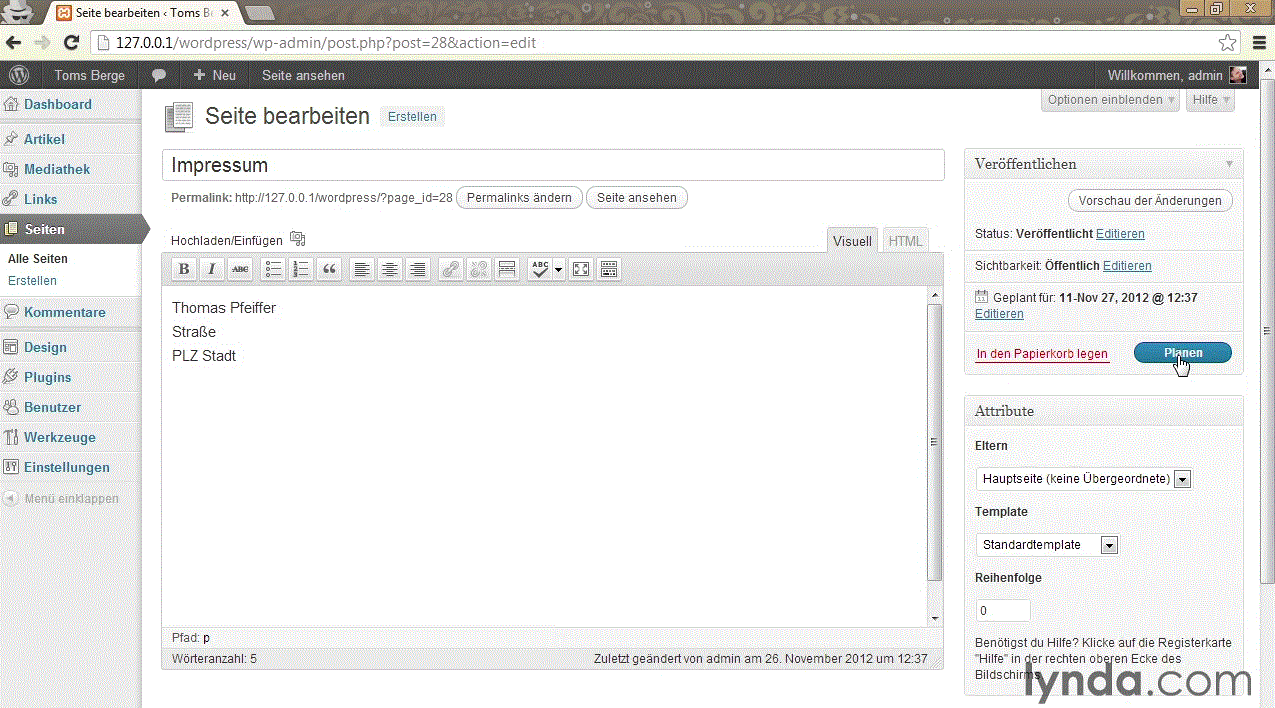Screen dimensions: 1275x708
Task: Open the media upload icon beside Hochladen/Einfügen
Action: tap(297, 239)
